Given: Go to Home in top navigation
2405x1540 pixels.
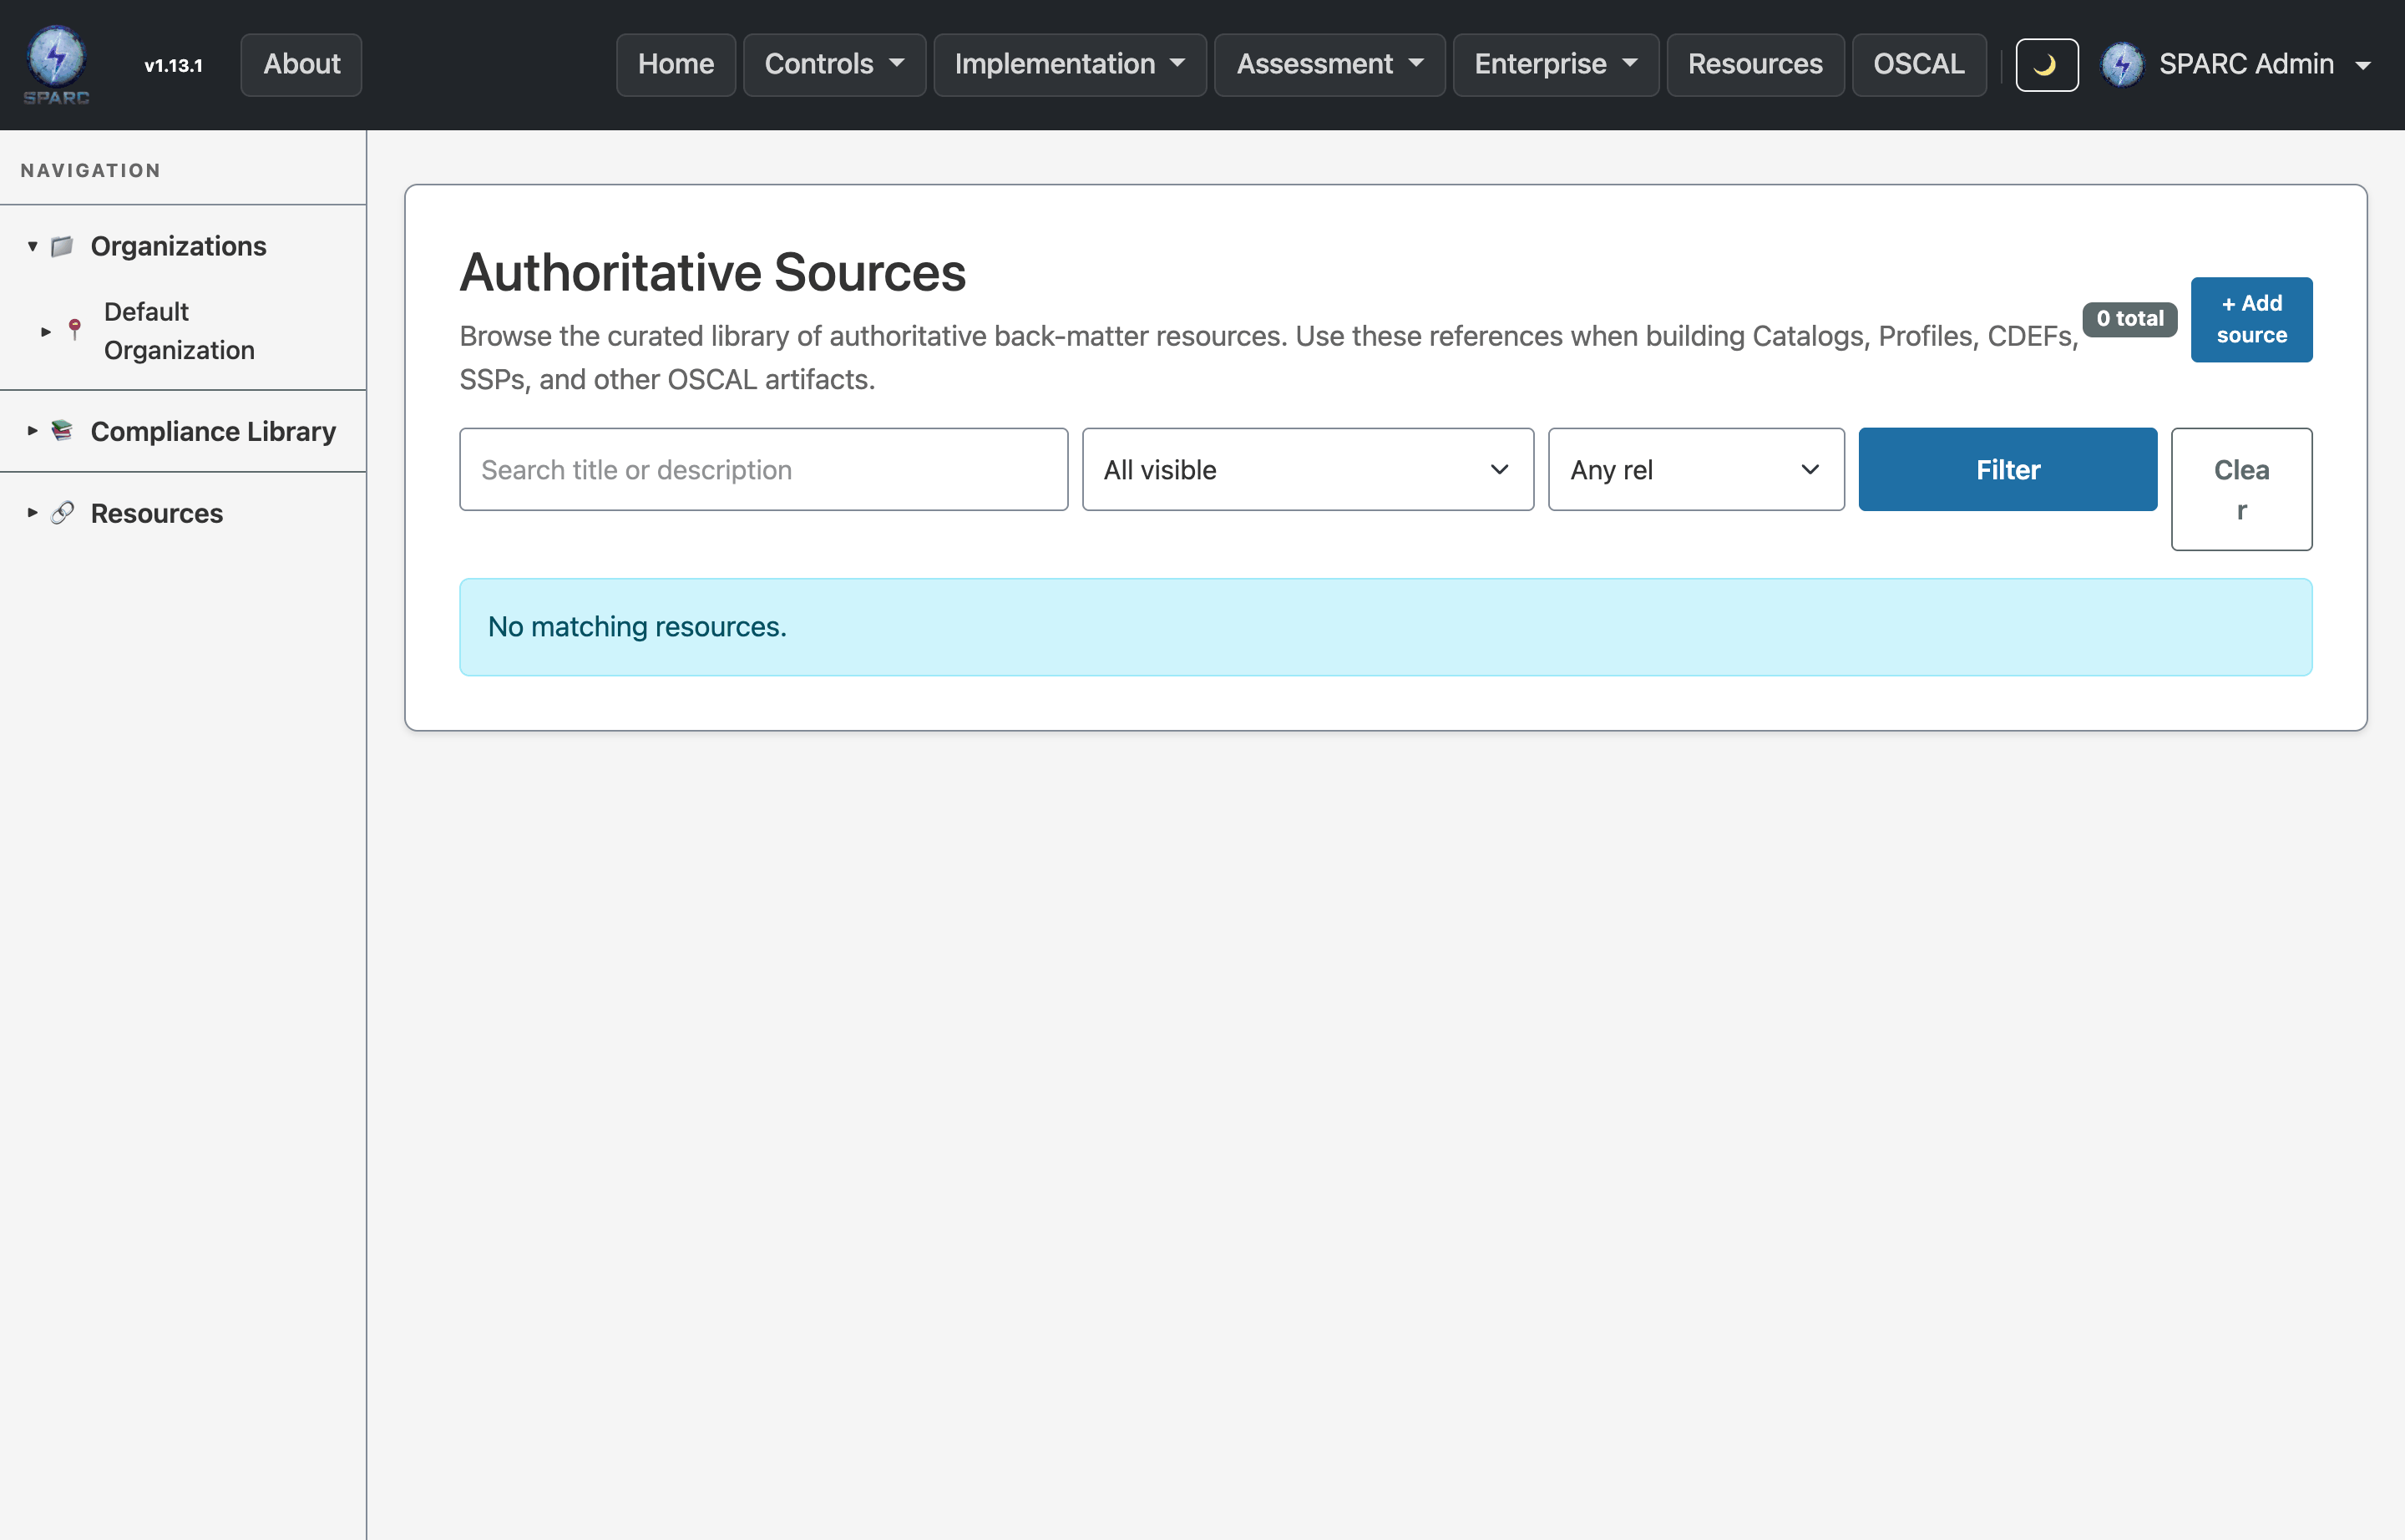Looking at the screenshot, I should click(x=676, y=65).
